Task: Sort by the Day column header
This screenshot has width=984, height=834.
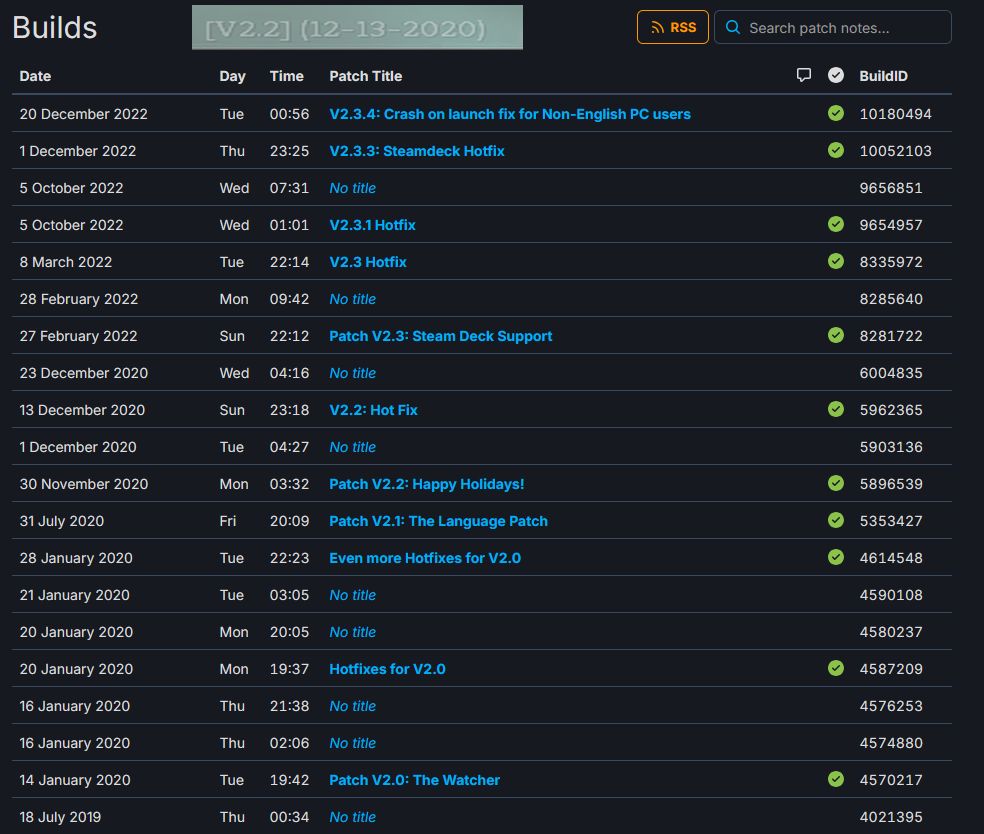Action: (x=232, y=76)
